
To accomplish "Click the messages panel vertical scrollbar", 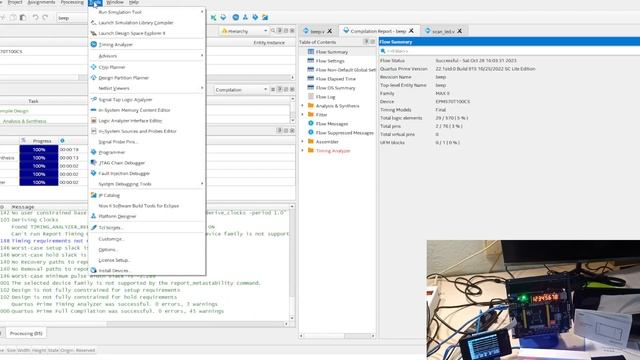I will pos(292,262).
